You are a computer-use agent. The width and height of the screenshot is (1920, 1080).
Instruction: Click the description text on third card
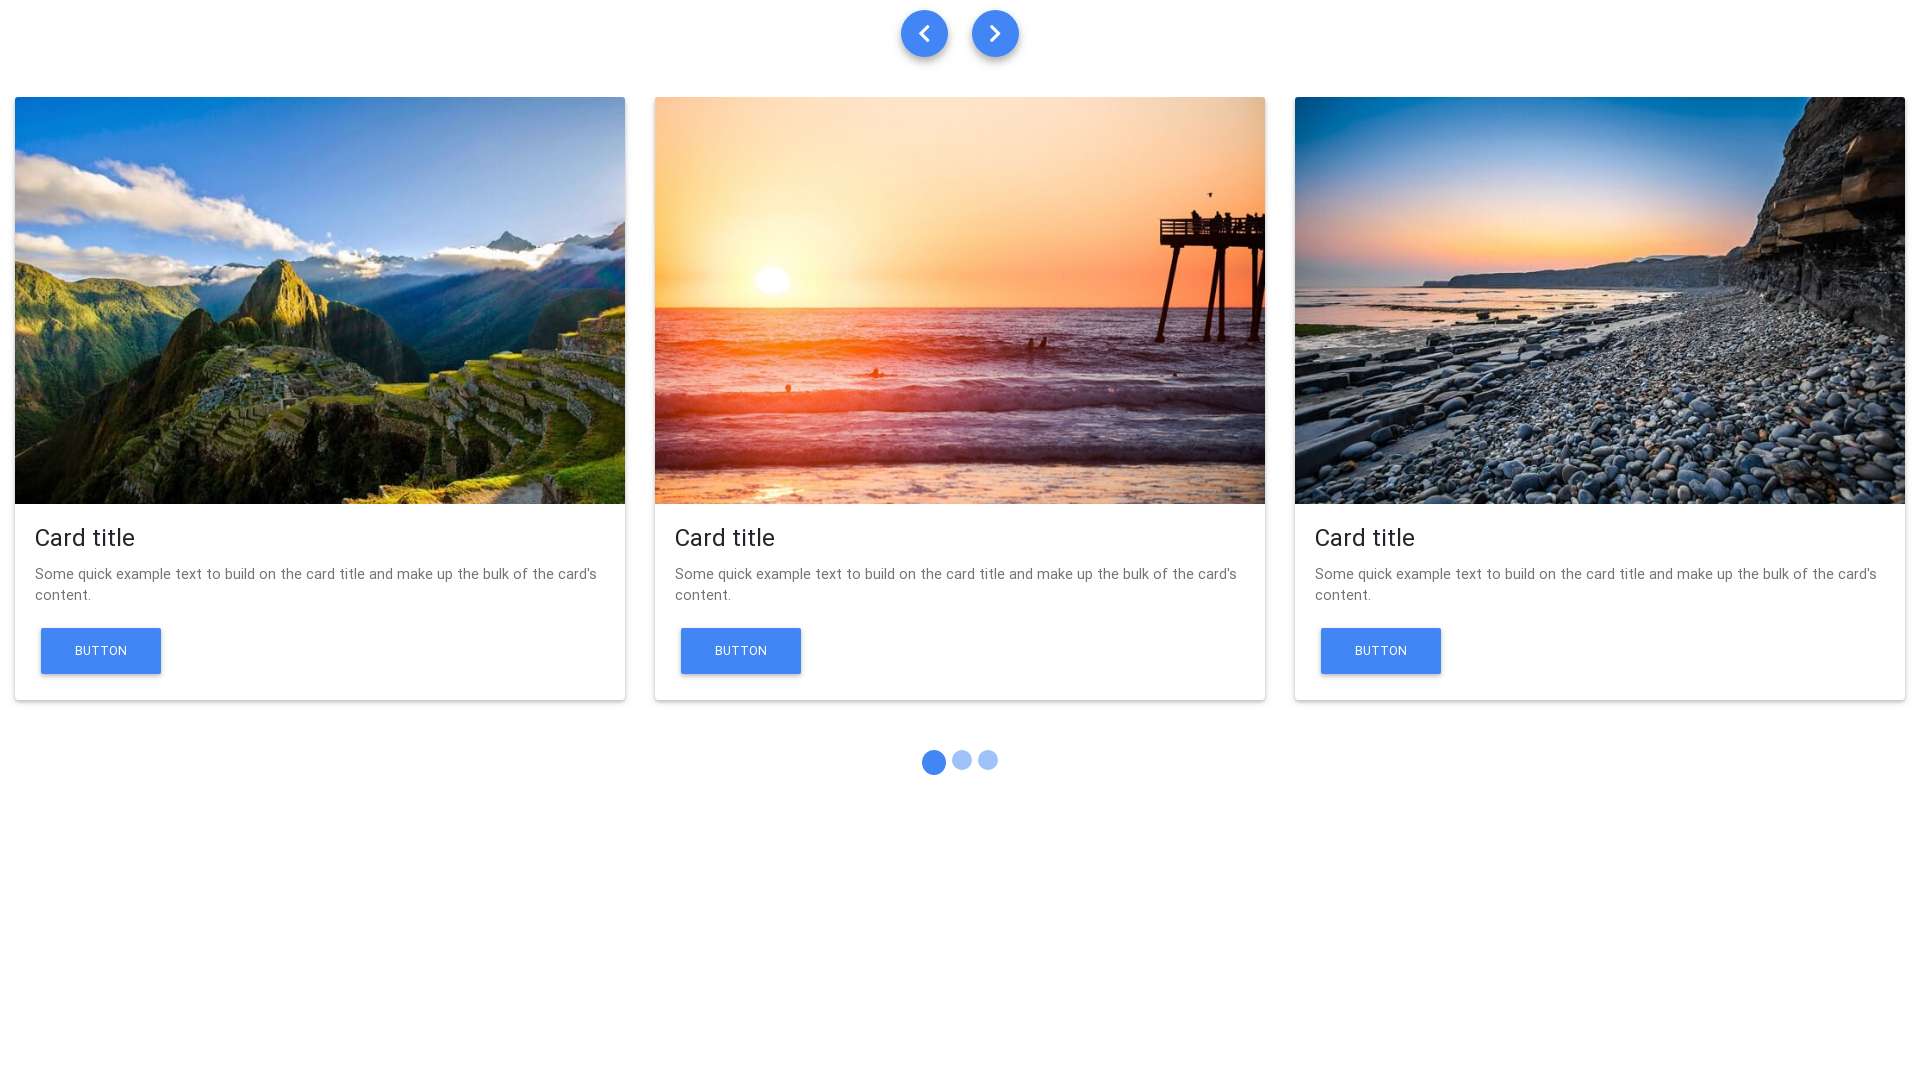pyautogui.click(x=1596, y=584)
